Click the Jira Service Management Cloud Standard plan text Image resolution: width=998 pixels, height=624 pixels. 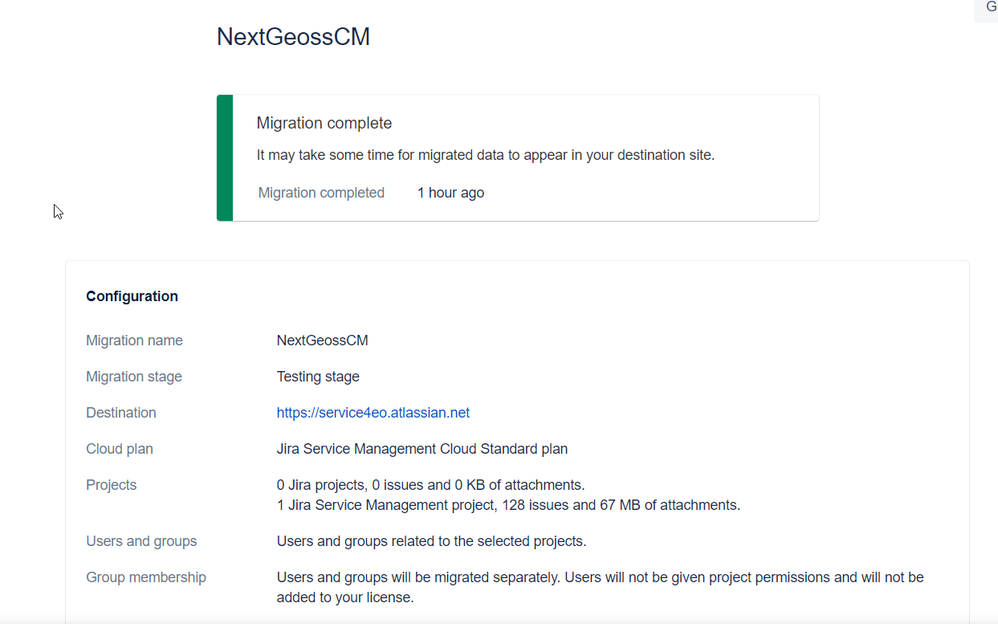pos(422,449)
